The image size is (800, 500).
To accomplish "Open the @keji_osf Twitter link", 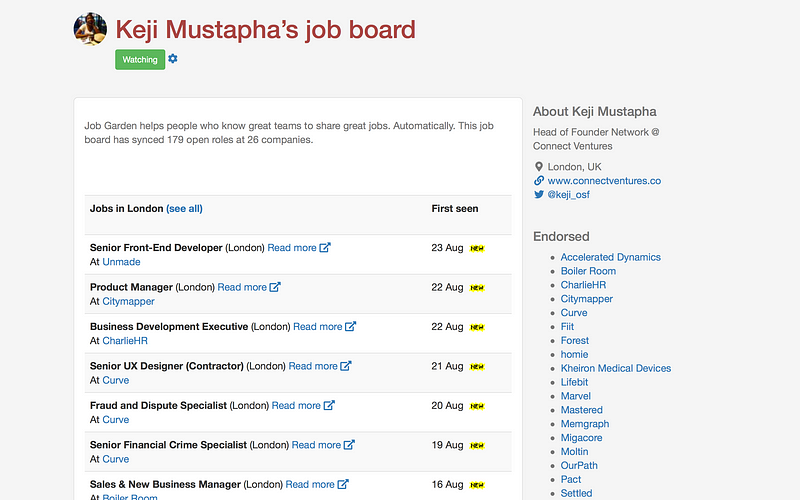I will pos(568,194).
